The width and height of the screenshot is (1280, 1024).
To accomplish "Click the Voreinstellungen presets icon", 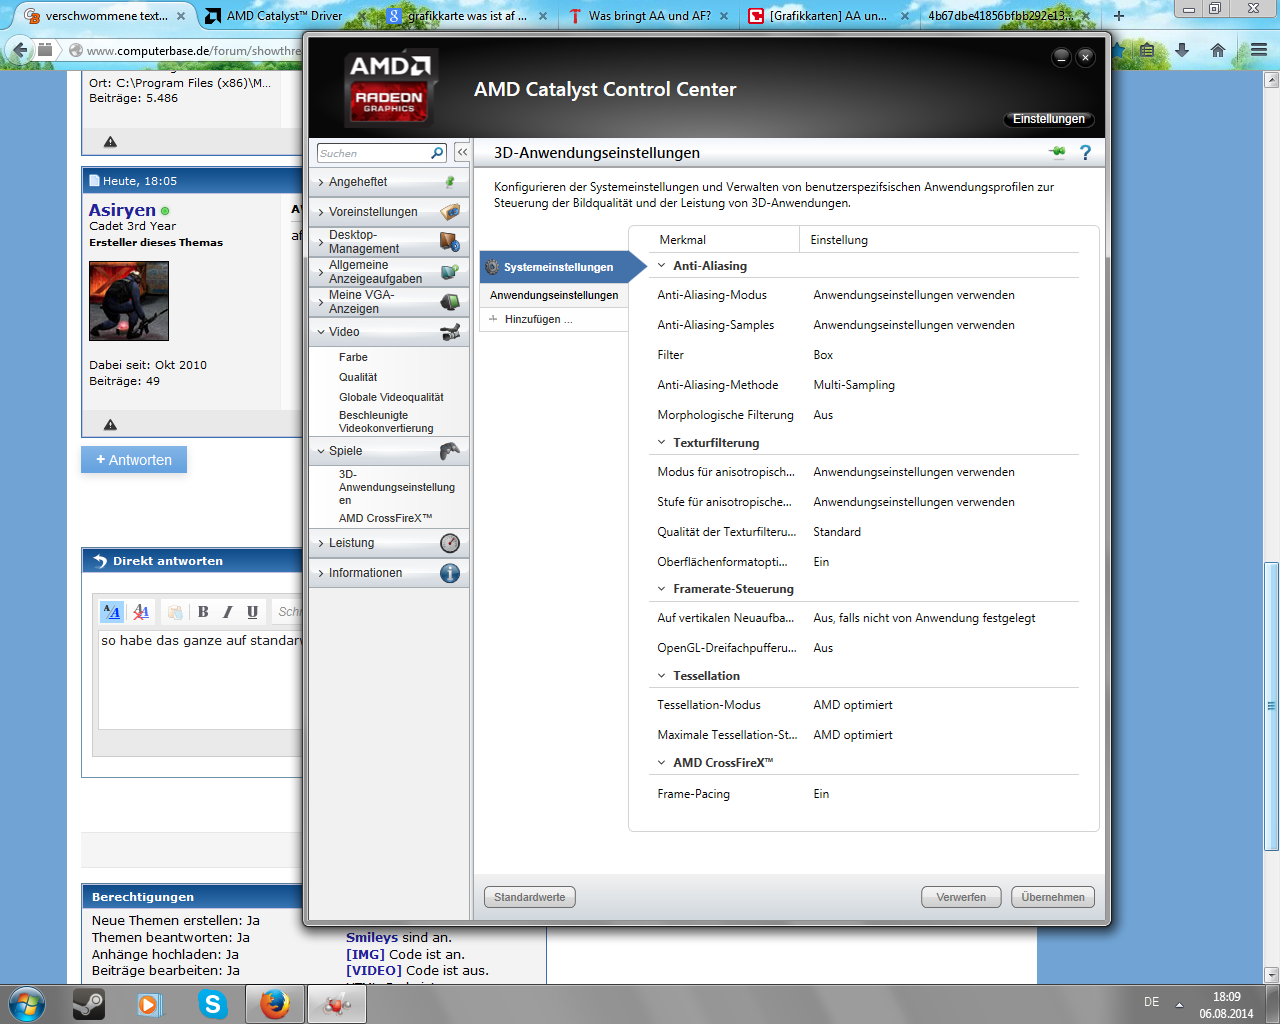I will tap(450, 212).
